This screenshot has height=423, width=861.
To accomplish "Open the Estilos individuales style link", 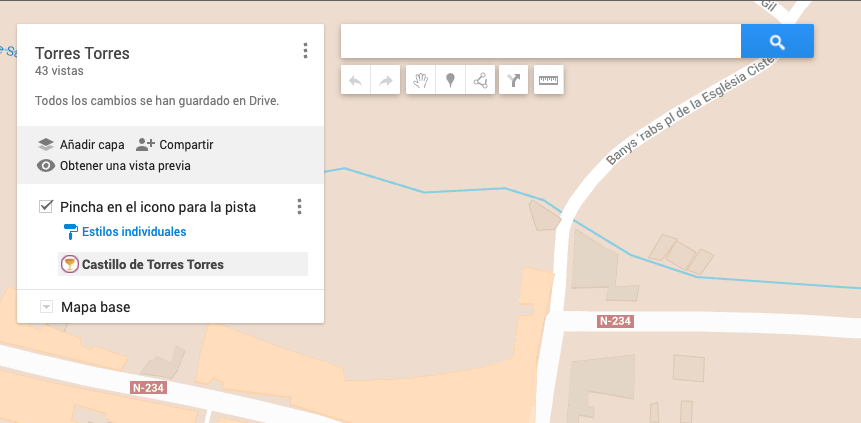I will [134, 232].
